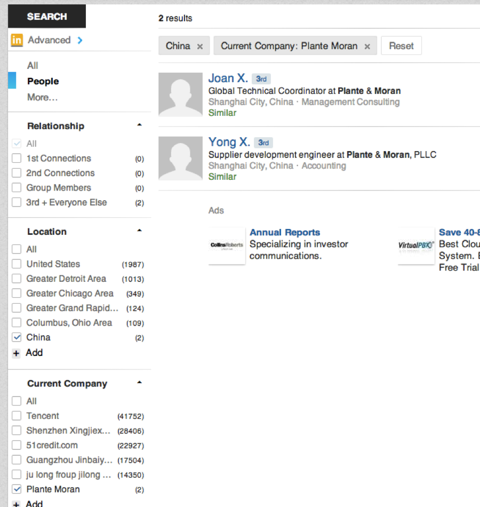480x507 pixels.
Task: Click the Shenzhen Xingjiex... company label
Action: [68, 431]
